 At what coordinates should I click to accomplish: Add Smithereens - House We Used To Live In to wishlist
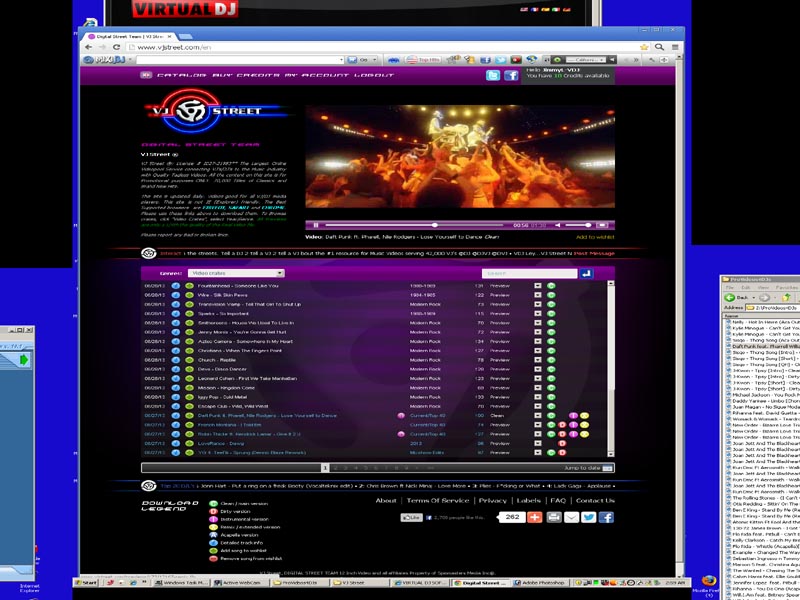point(189,323)
